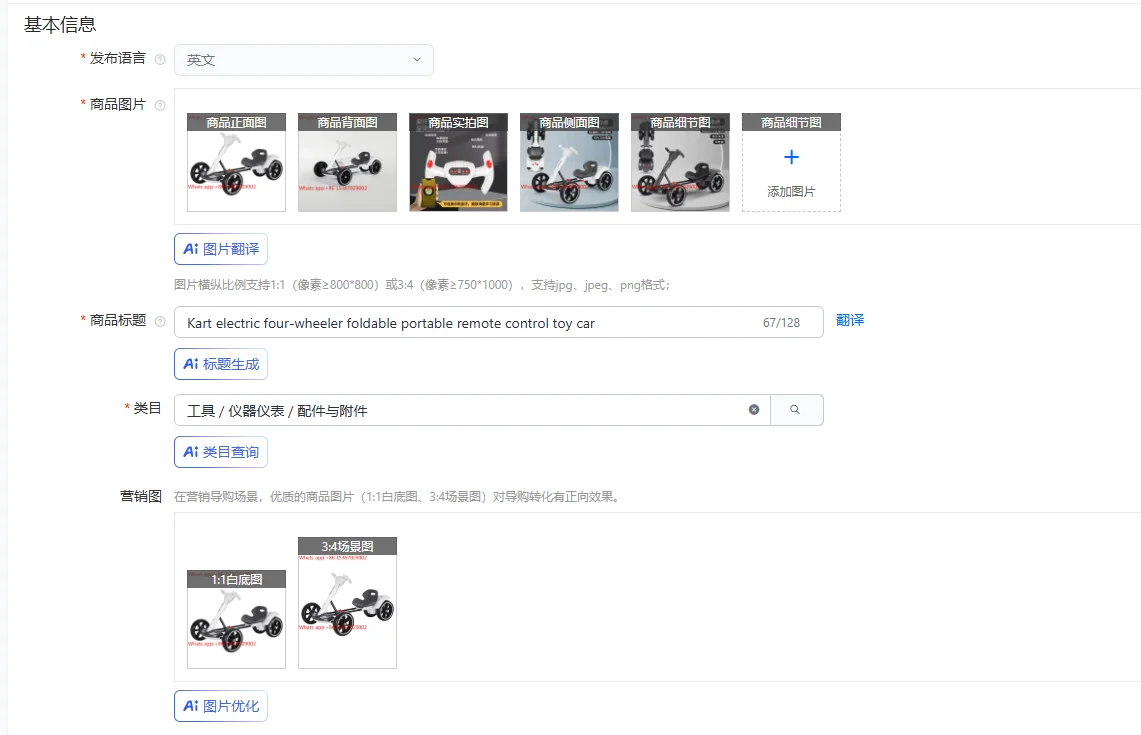This screenshot has height=735, width=1141.
Task: Select the 商品侧面图 thumbnail
Action: (569, 162)
